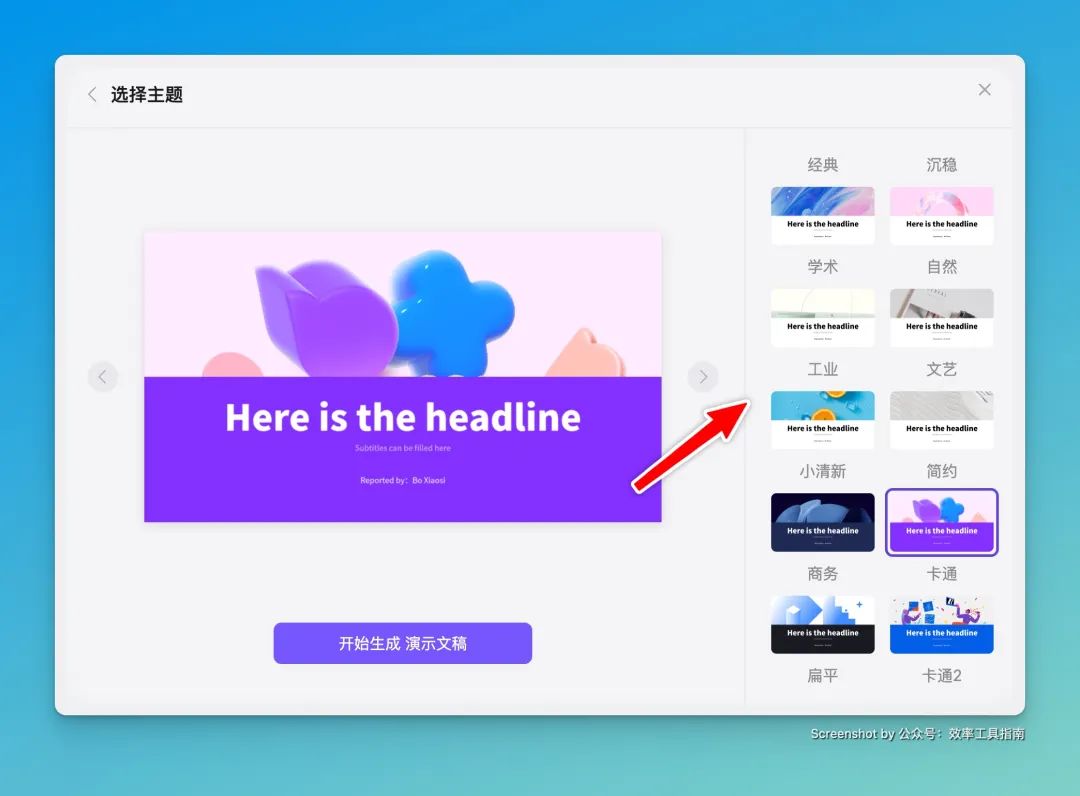1080x796 pixels.
Task: Choose the blue cartoon people thumbnail above 卡通2
Action: [942, 625]
